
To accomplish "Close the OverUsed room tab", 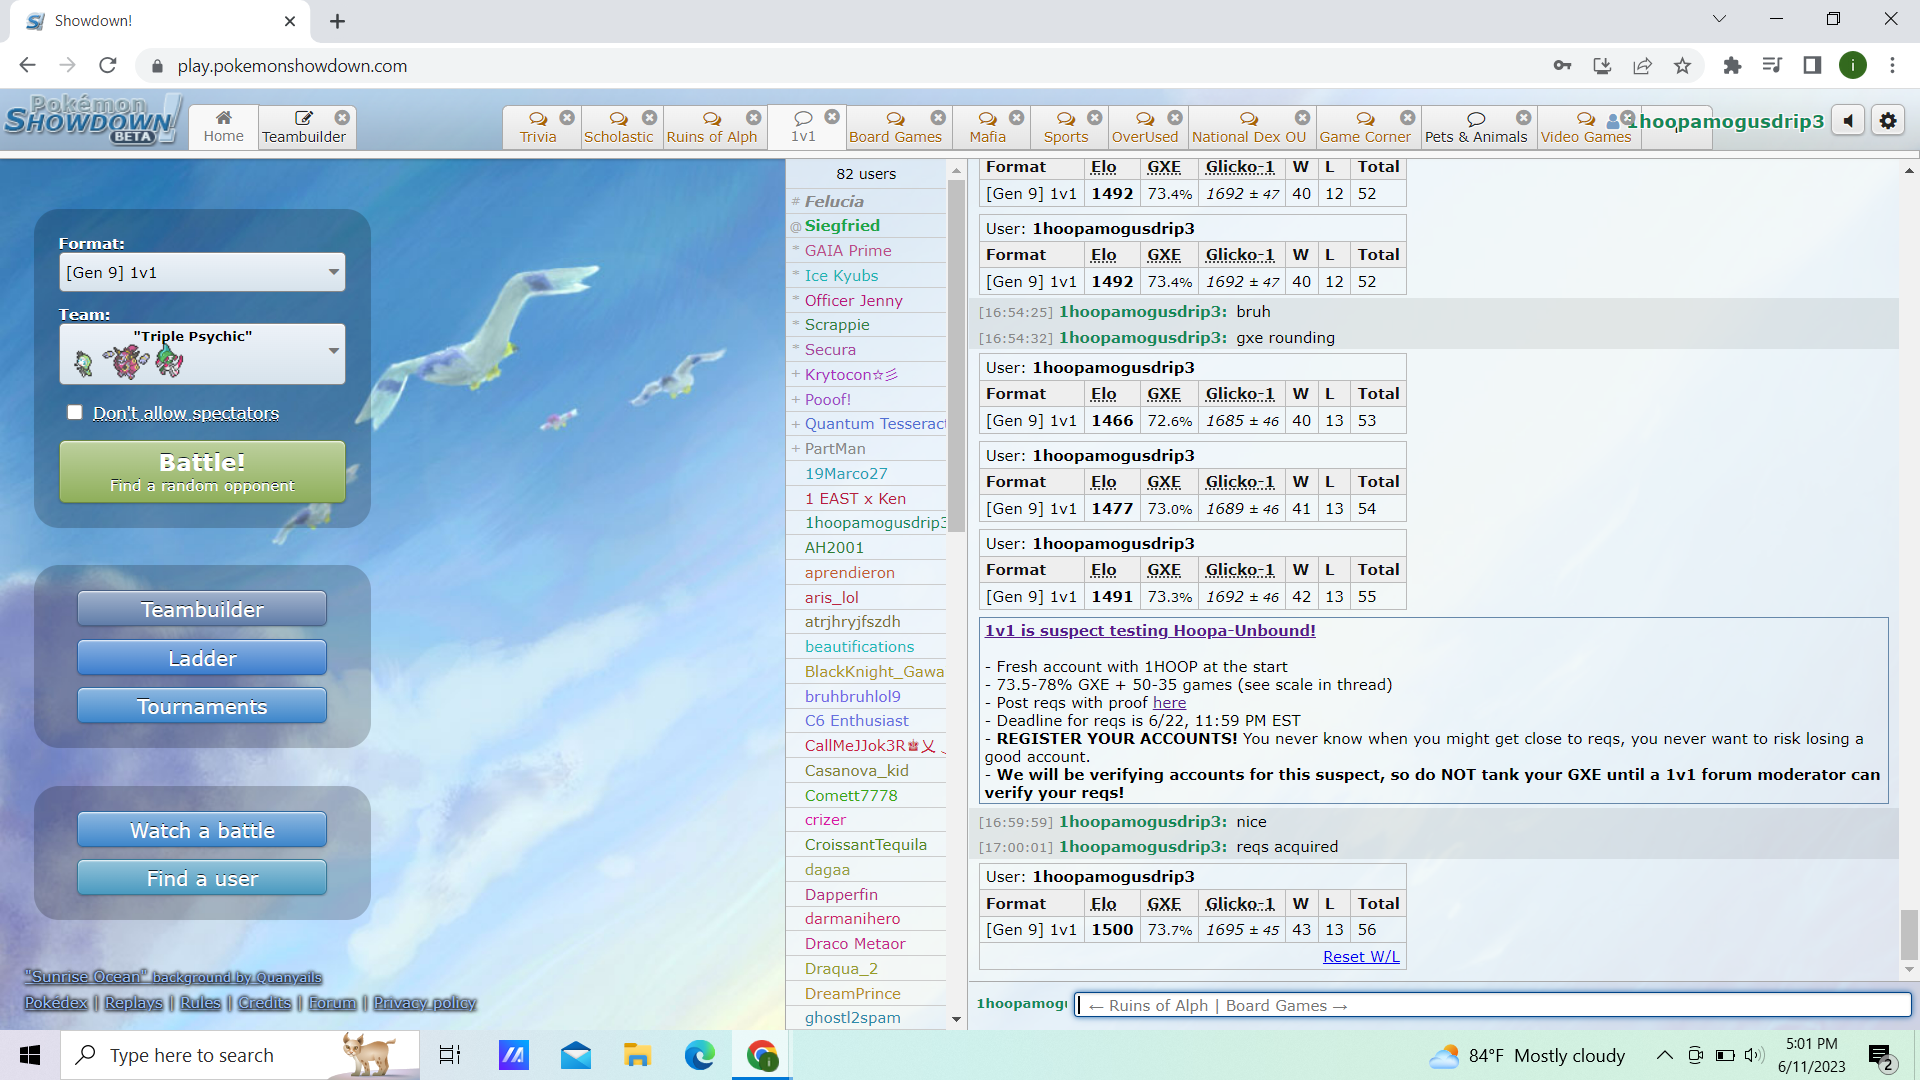I will tap(1175, 117).
